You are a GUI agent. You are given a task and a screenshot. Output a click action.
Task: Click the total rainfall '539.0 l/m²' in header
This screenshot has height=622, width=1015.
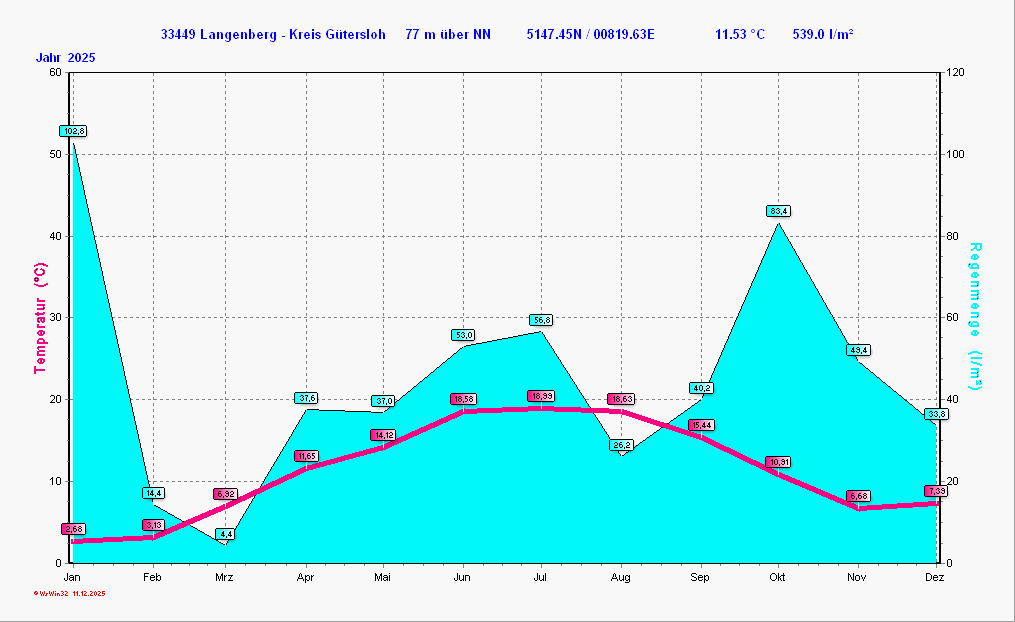coord(823,35)
